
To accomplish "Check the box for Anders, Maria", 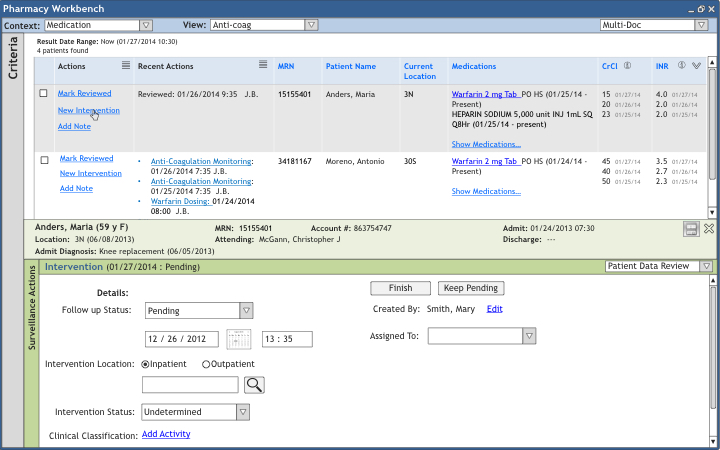I will tap(43, 93).
